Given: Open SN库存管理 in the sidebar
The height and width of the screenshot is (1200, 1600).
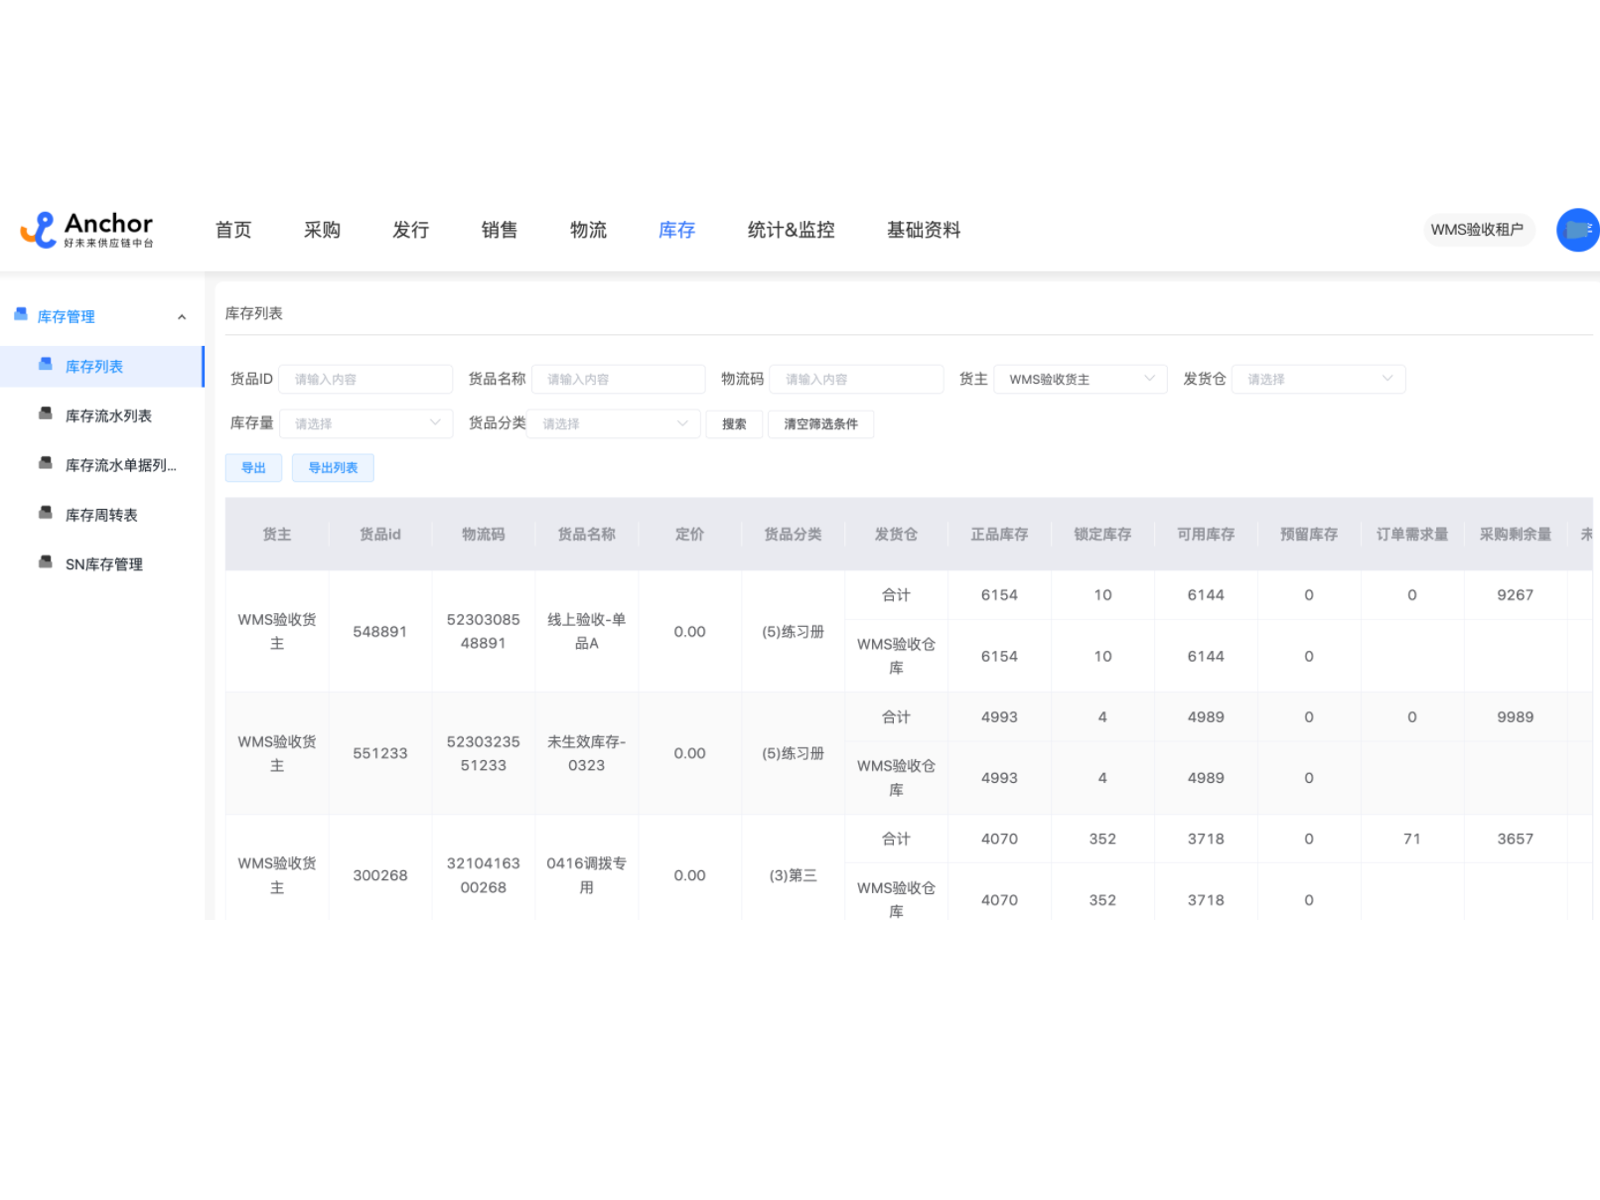Looking at the screenshot, I should 104,564.
